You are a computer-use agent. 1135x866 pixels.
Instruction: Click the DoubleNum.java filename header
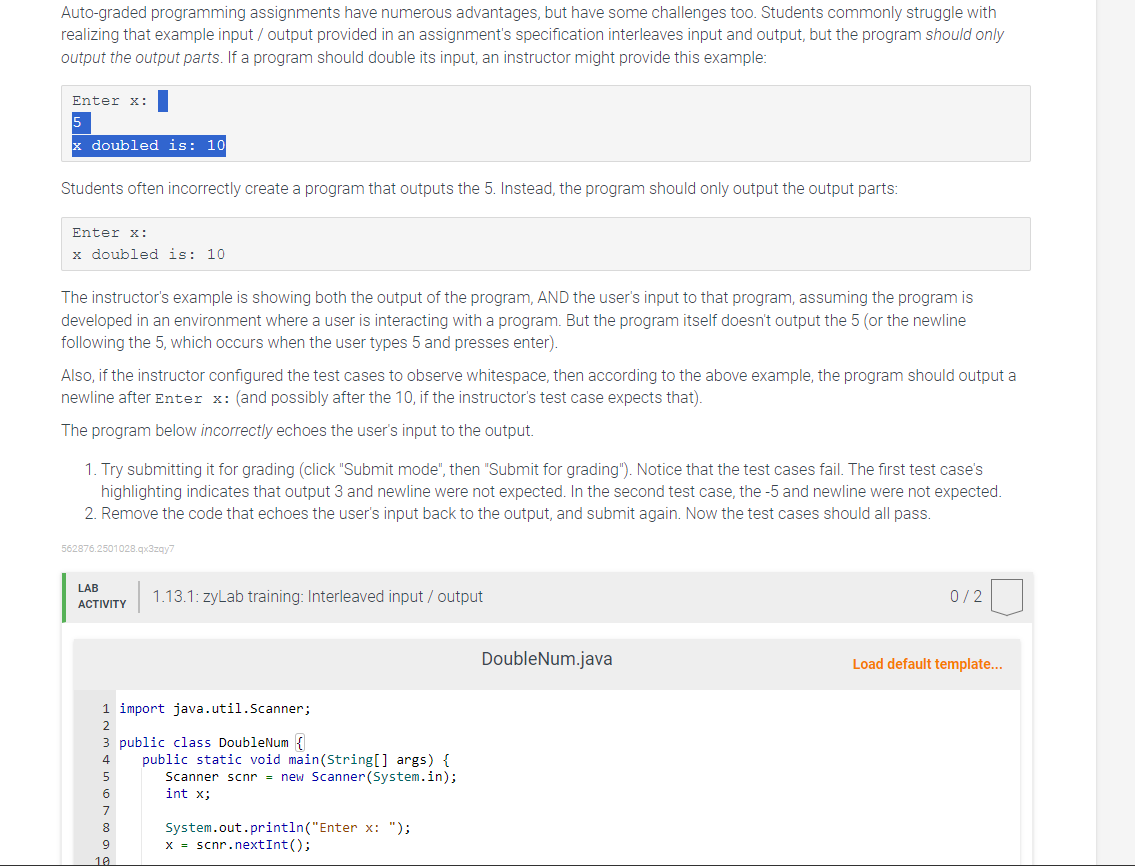coord(546,659)
